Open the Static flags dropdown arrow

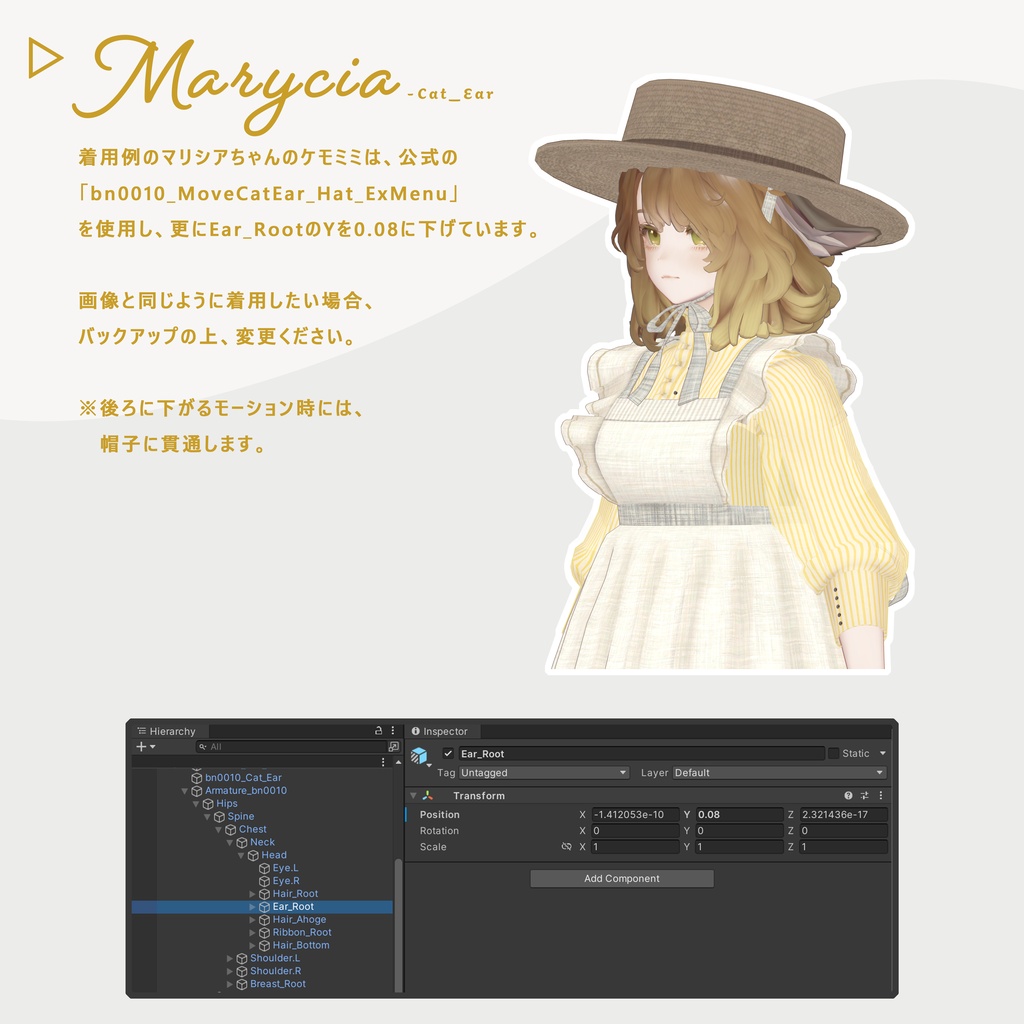click(x=882, y=753)
